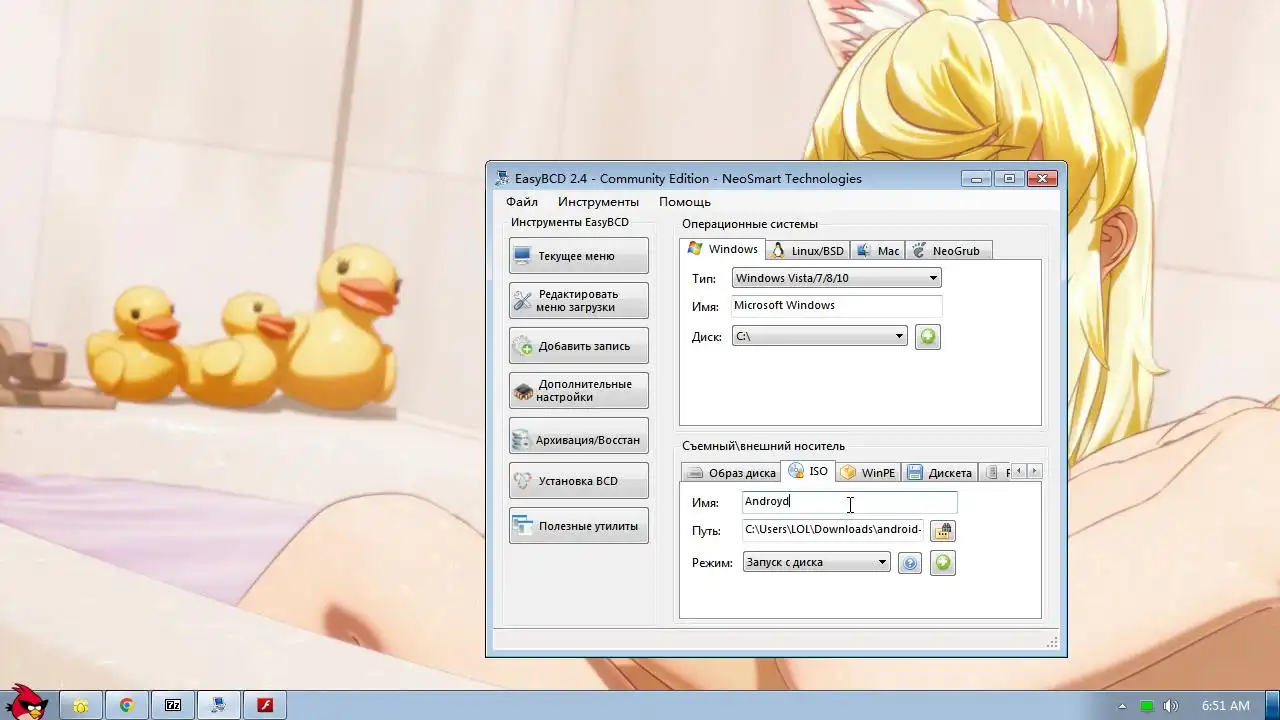Open Google Chrome from taskbar

[127, 705]
